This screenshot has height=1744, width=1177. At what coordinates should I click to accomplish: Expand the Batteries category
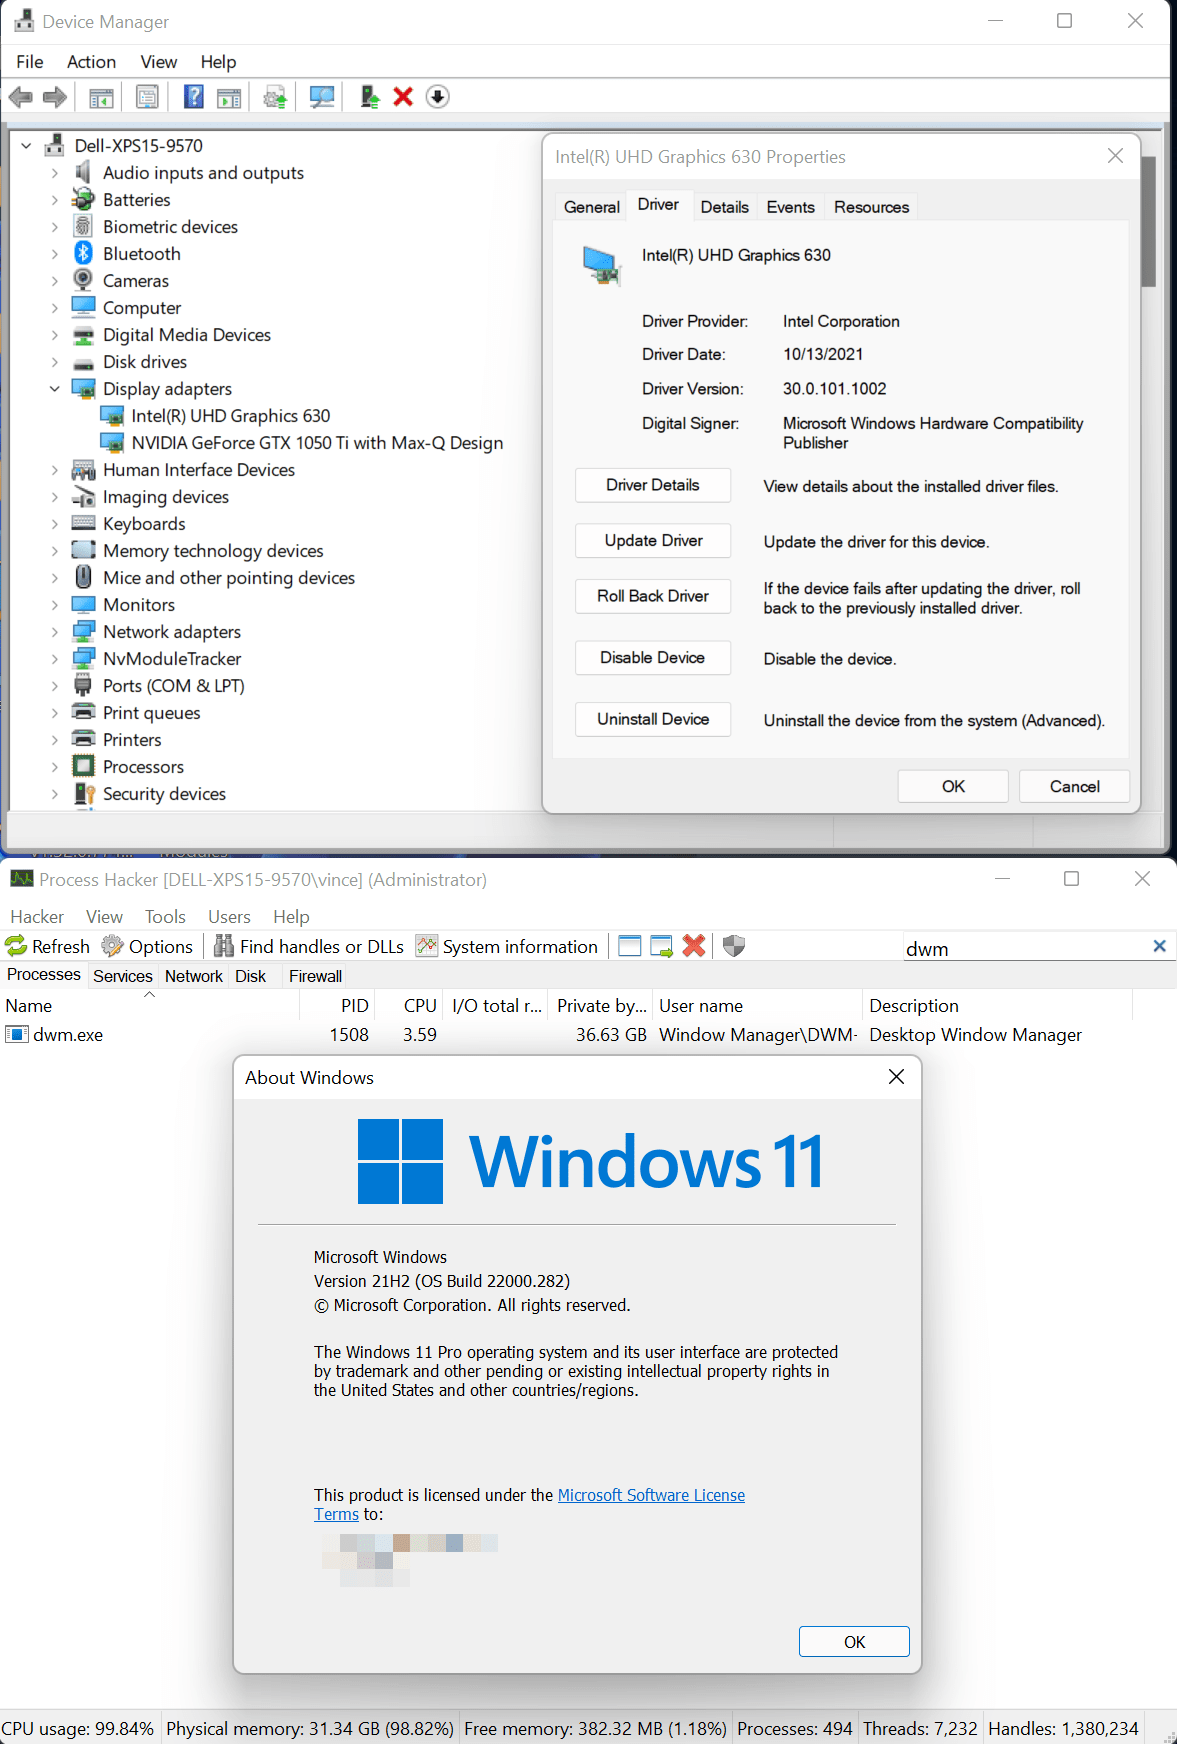click(55, 199)
